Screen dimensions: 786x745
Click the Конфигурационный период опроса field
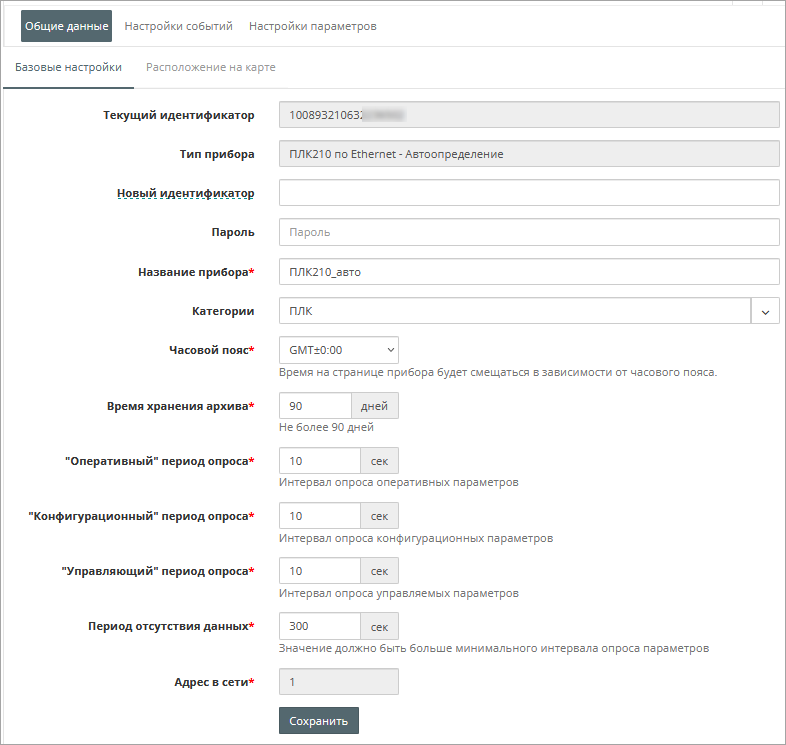pos(319,516)
